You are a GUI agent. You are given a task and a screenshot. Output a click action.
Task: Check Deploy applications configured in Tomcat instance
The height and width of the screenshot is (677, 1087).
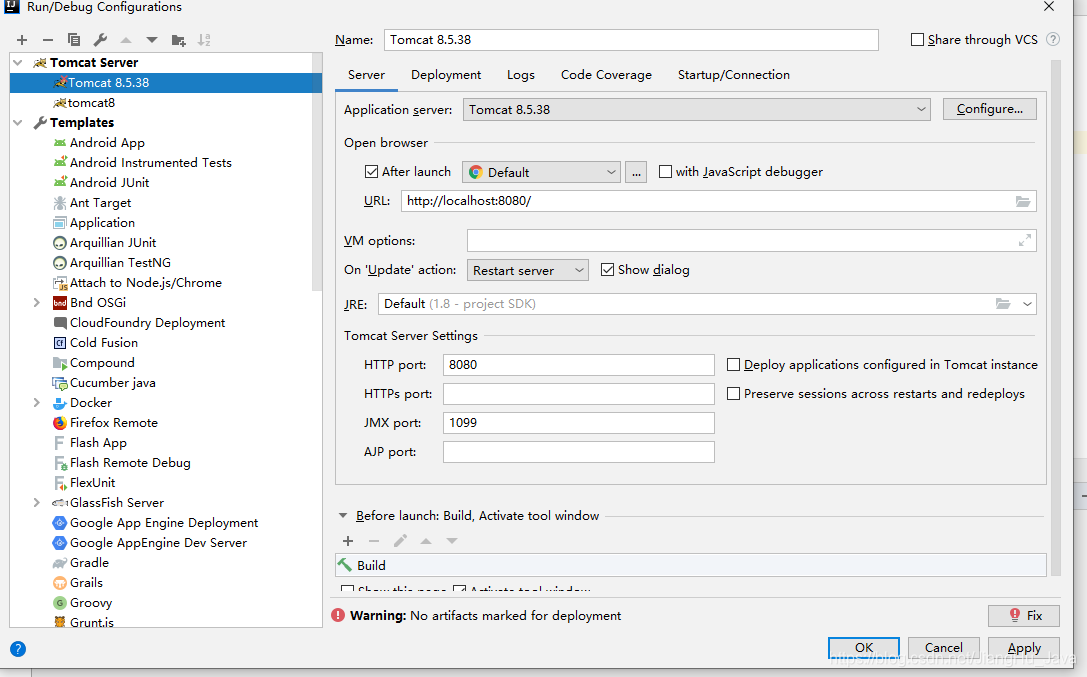(733, 364)
